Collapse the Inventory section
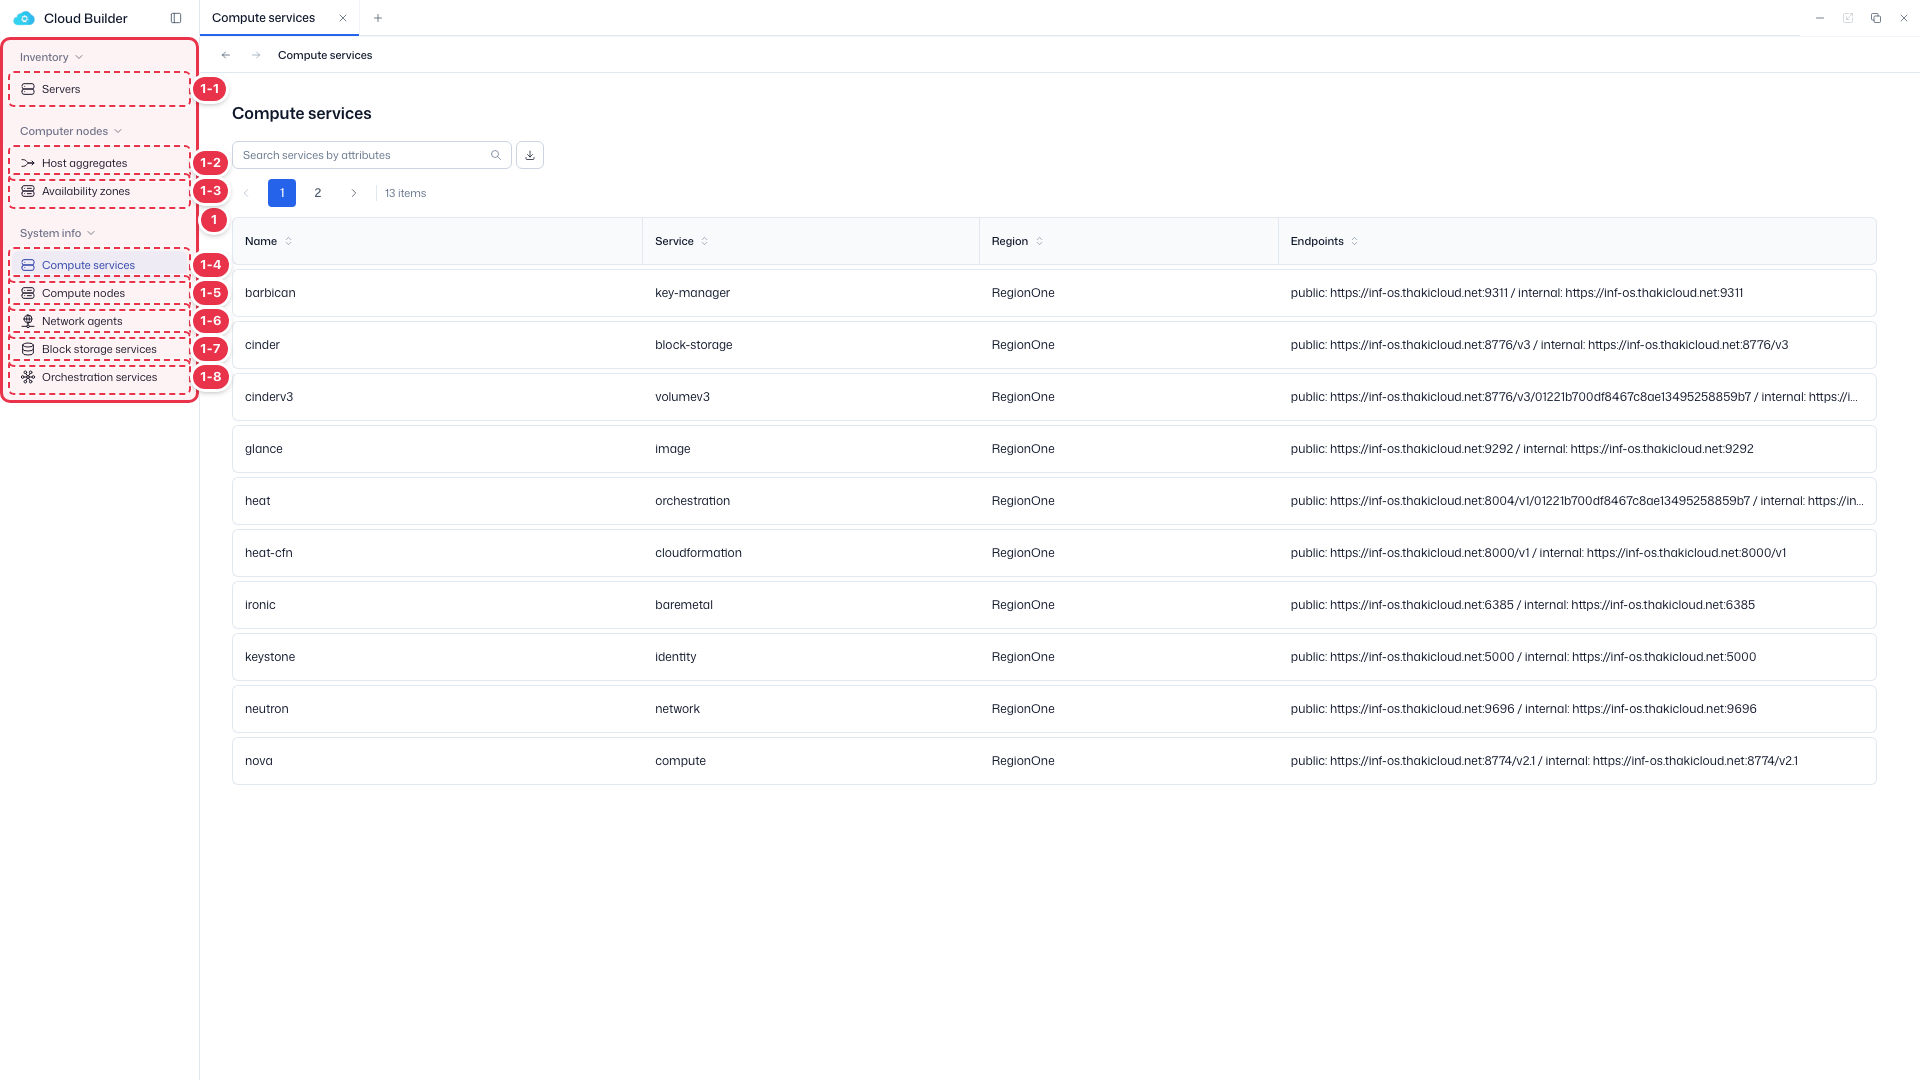The height and width of the screenshot is (1080, 1920). (x=51, y=57)
